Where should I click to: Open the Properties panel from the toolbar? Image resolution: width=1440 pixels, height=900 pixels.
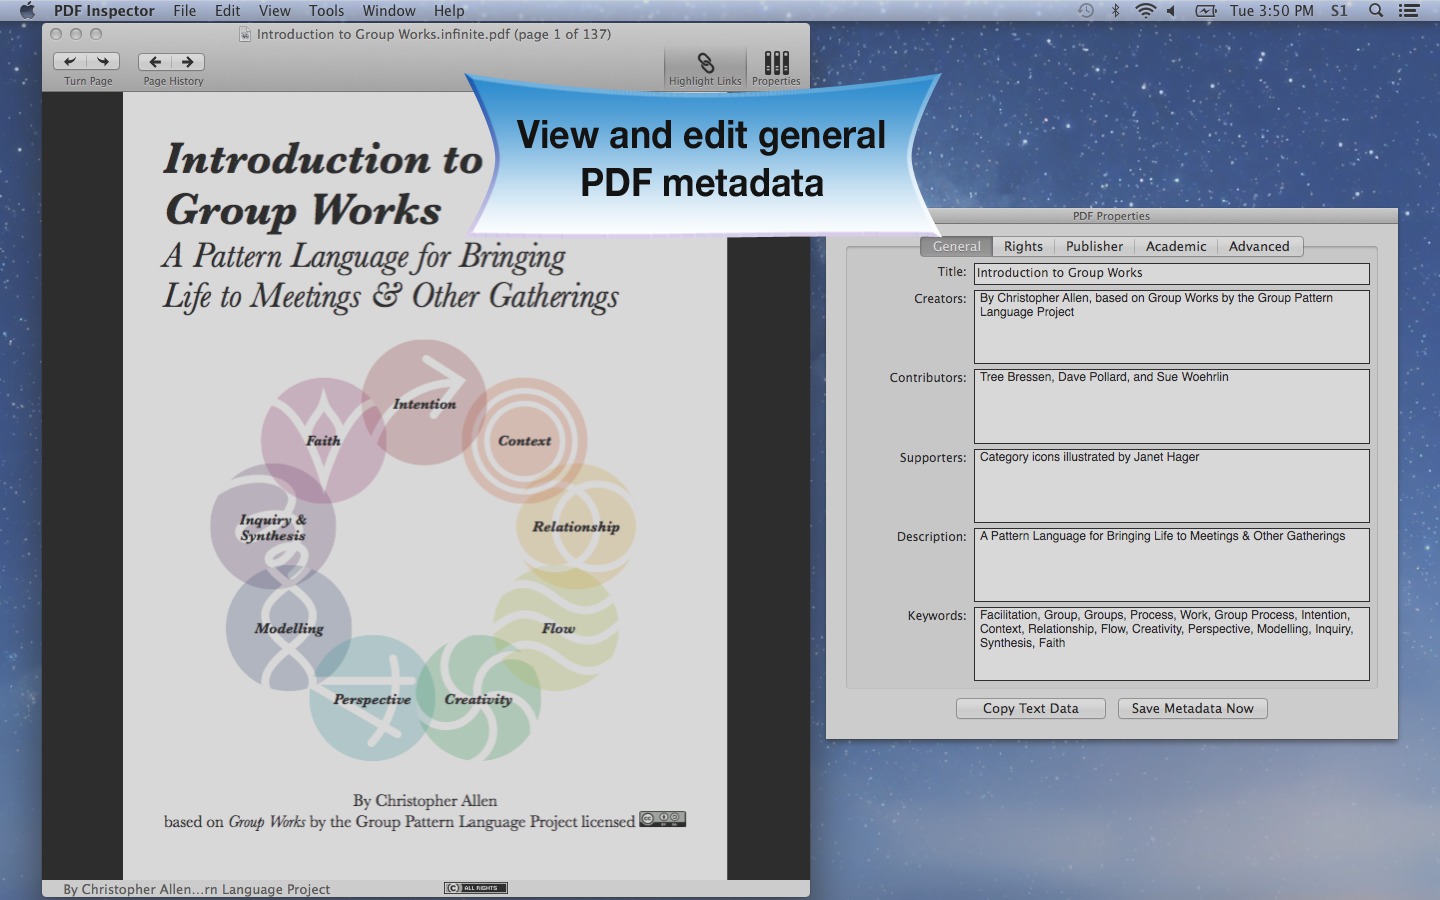click(x=775, y=63)
